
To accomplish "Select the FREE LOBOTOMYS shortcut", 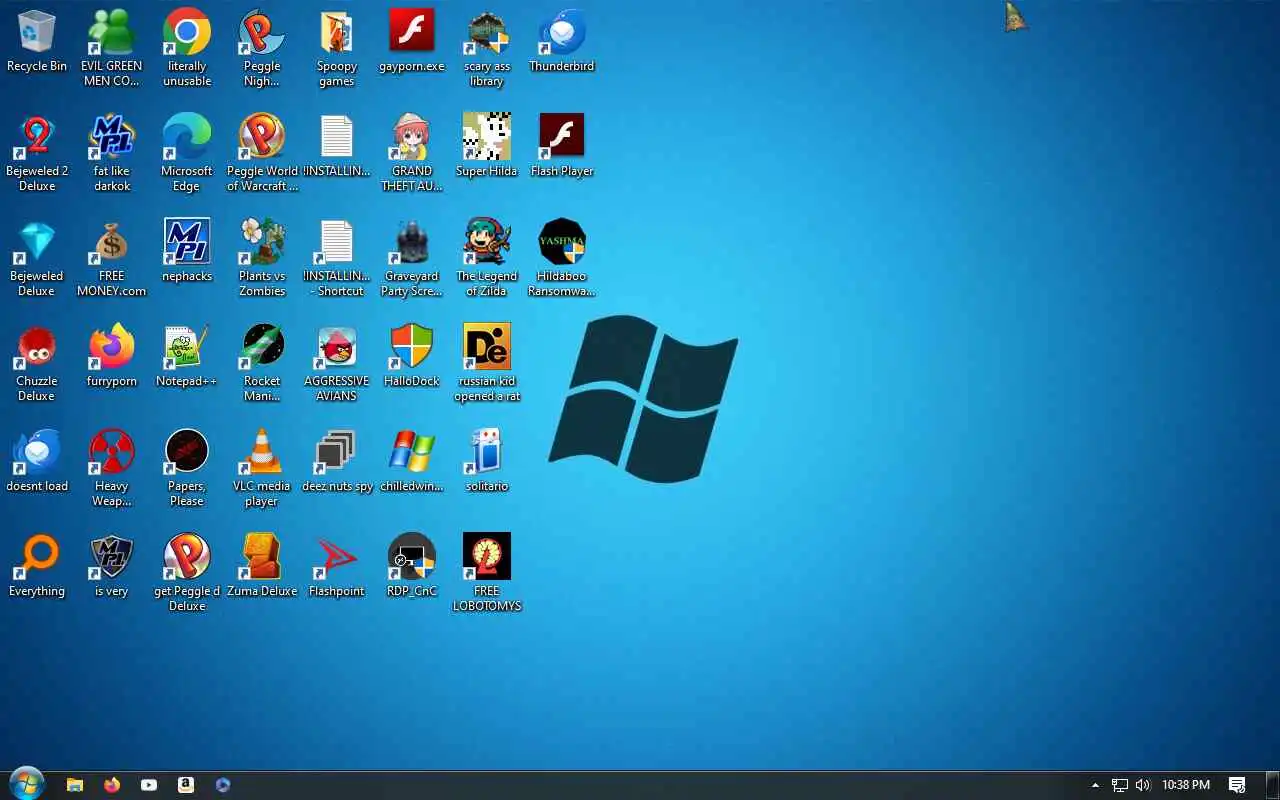I will pos(487,574).
